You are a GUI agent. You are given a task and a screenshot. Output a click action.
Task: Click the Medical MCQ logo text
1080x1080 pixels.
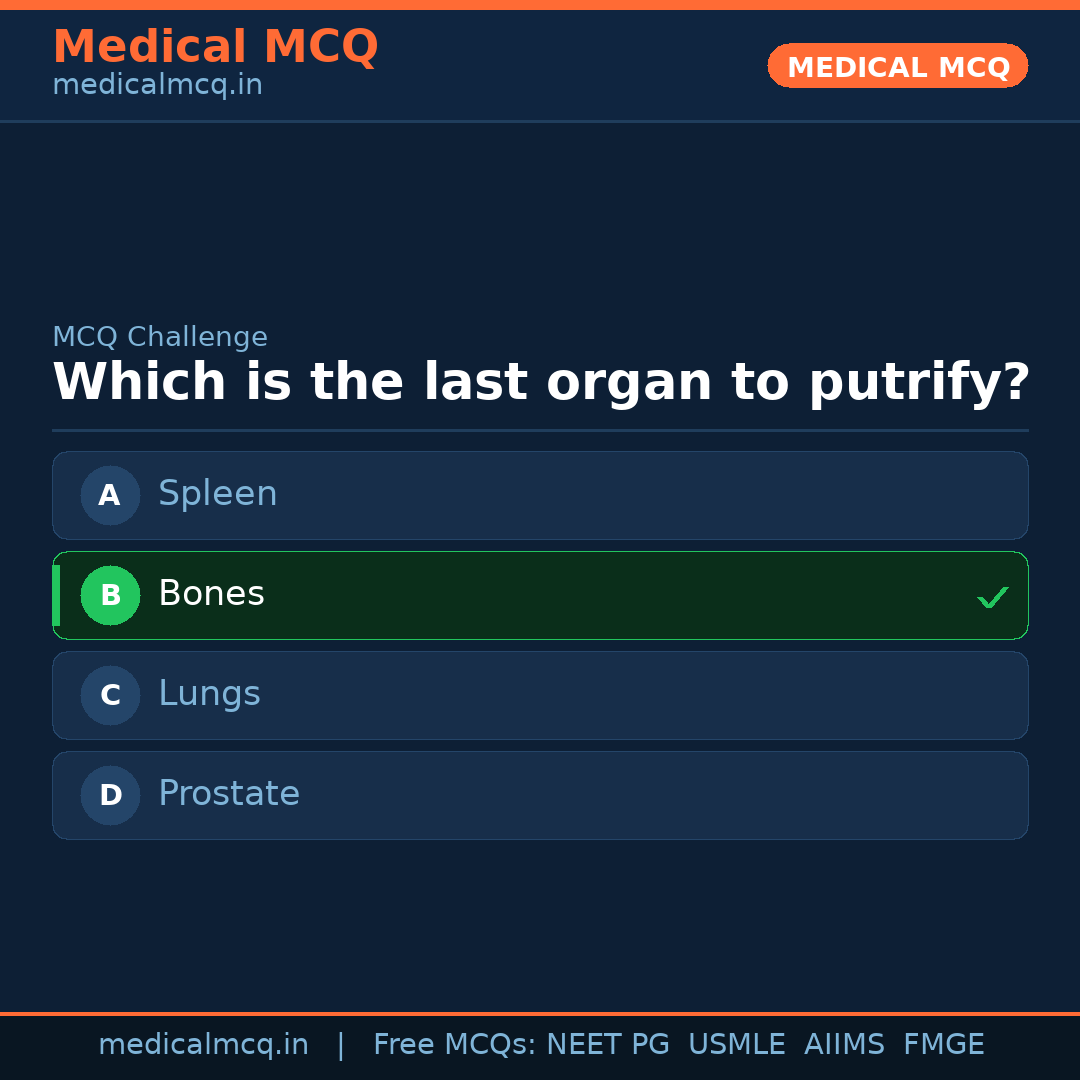(215, 46)
